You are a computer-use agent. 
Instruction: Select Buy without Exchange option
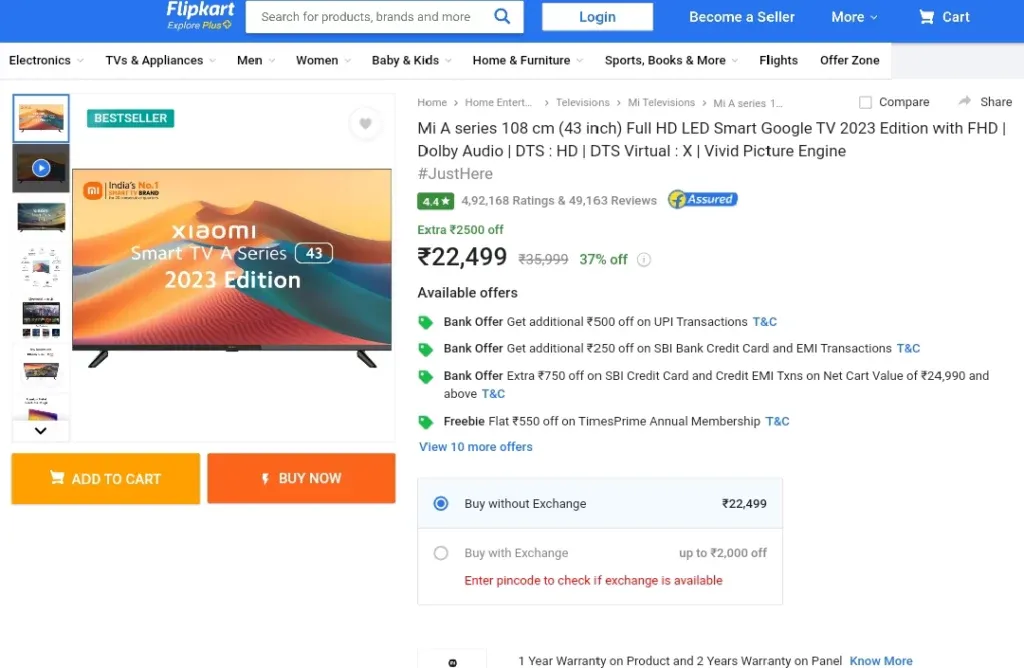click(441, 503)
